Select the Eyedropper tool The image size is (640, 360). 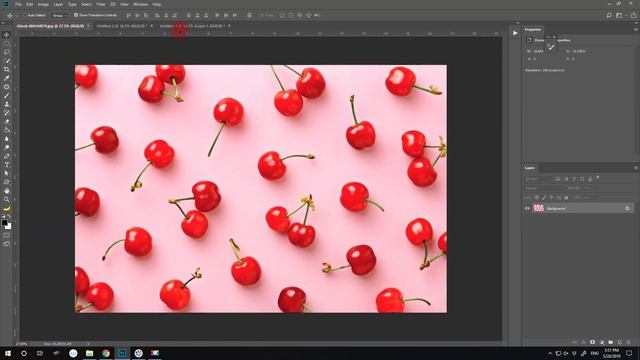[x=7, y=78]
